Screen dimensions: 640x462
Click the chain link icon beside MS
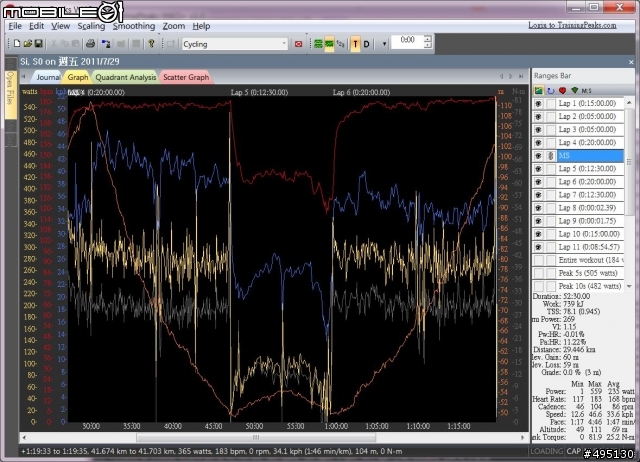[x=551, y=155]
